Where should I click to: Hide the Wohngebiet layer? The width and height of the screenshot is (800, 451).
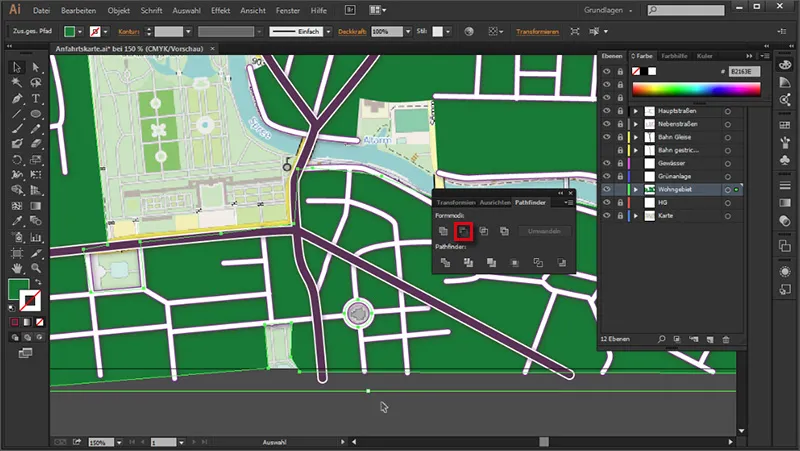(607, 189)
